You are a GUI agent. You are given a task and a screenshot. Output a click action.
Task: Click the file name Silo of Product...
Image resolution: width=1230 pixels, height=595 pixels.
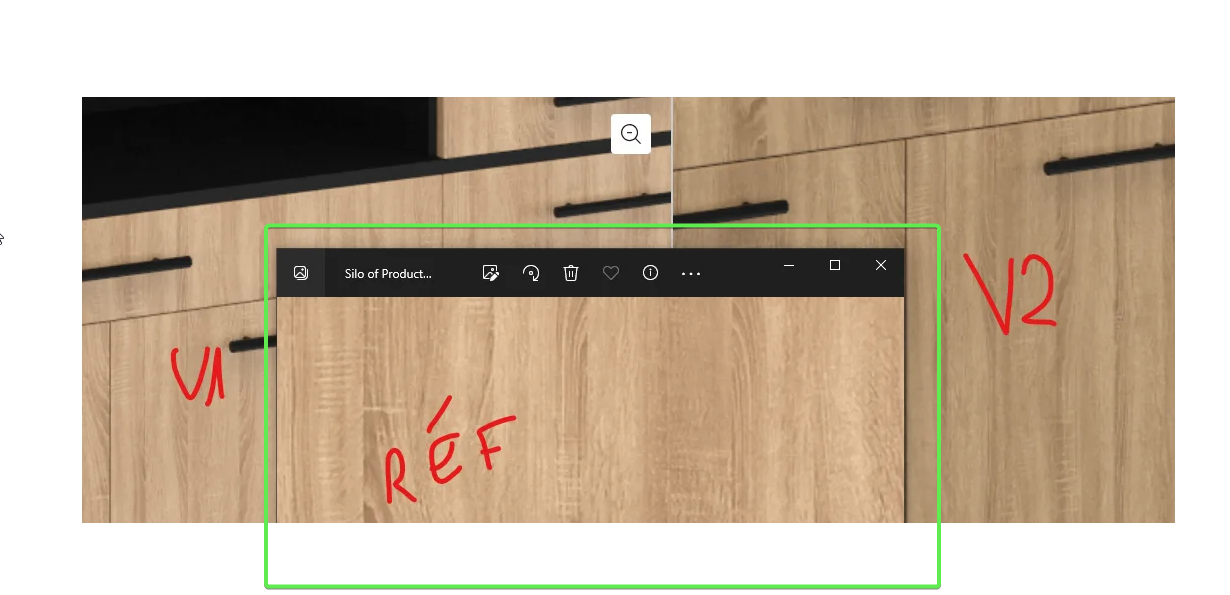click(388, 273)
